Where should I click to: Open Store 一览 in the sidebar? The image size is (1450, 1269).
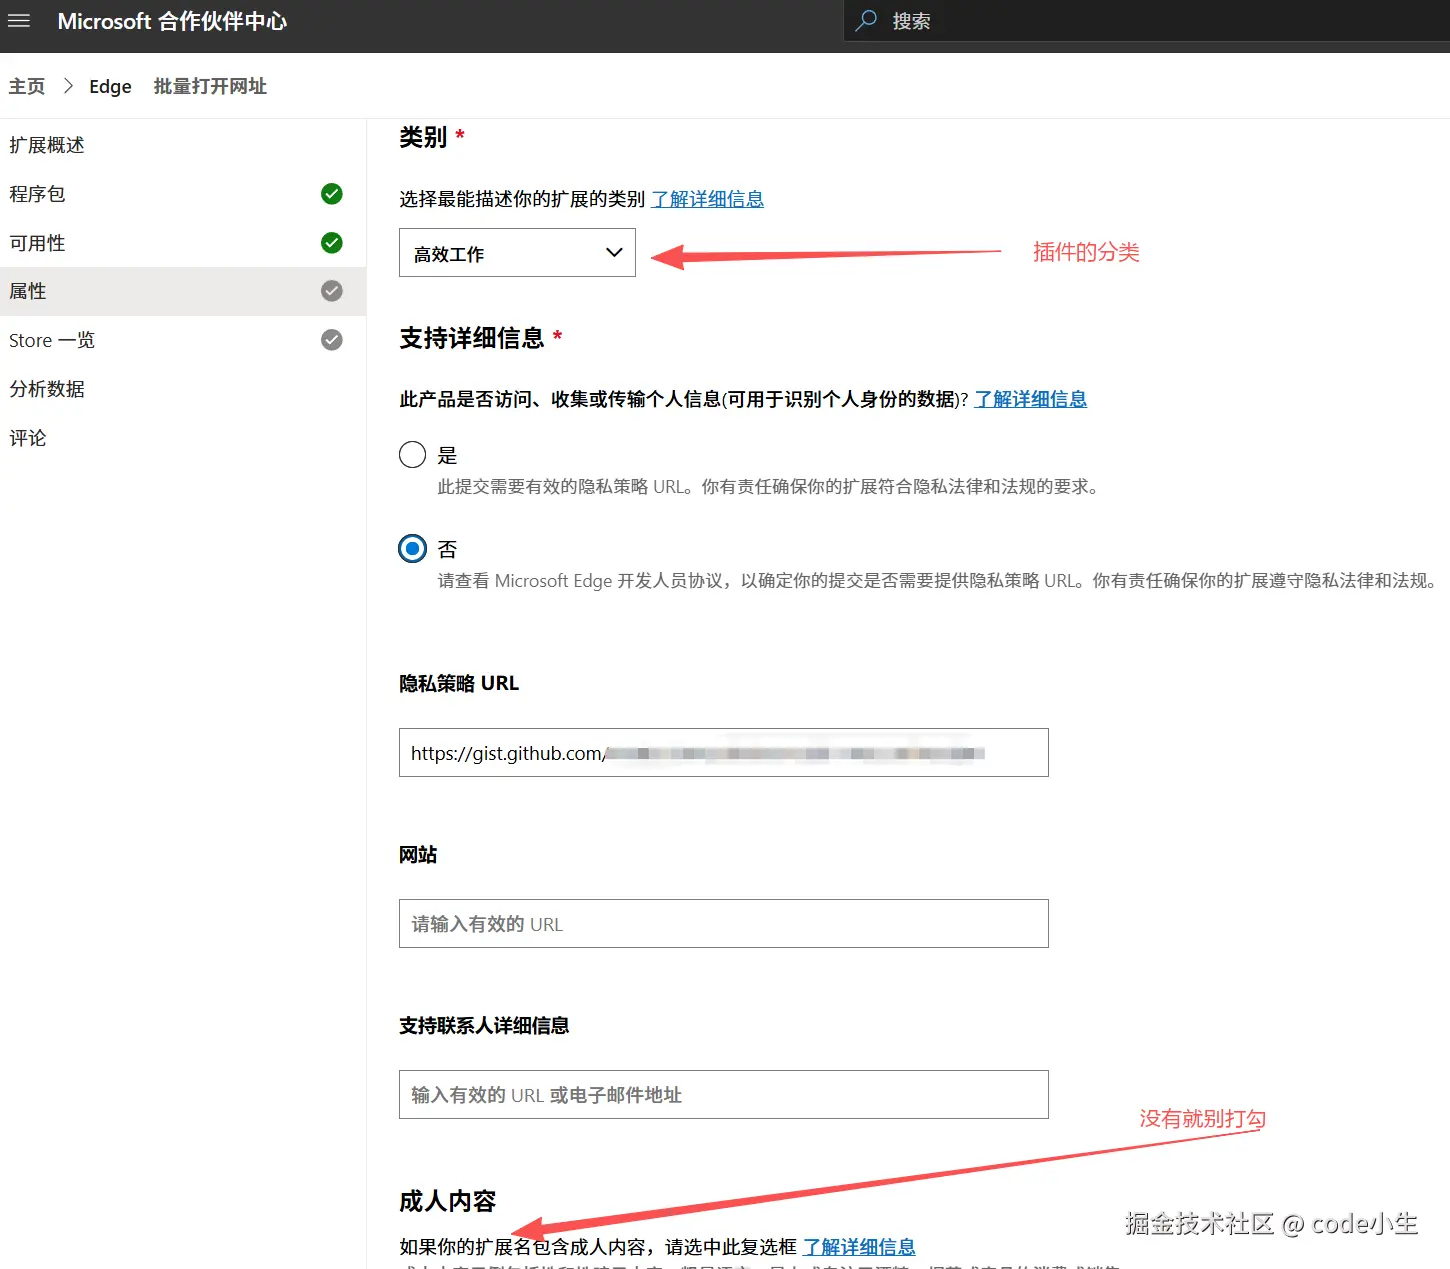pos(183,340)
